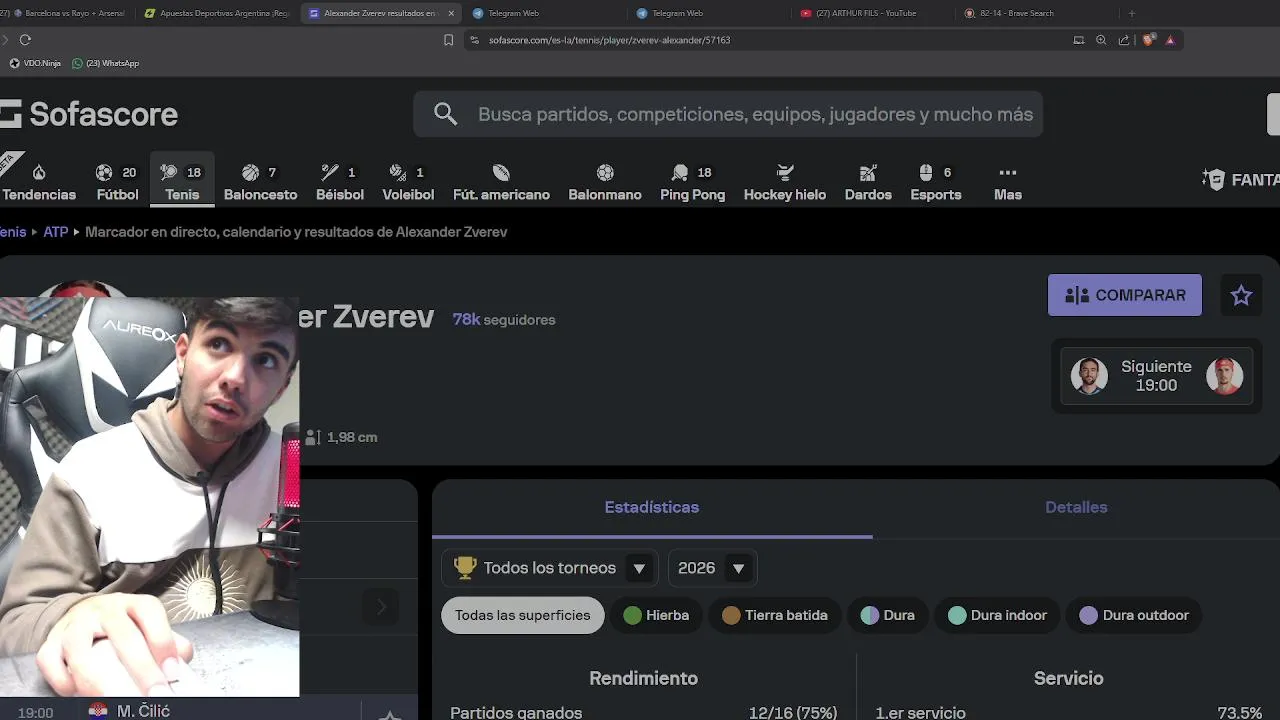Select the Béisbol sport icon

(329, 172)
